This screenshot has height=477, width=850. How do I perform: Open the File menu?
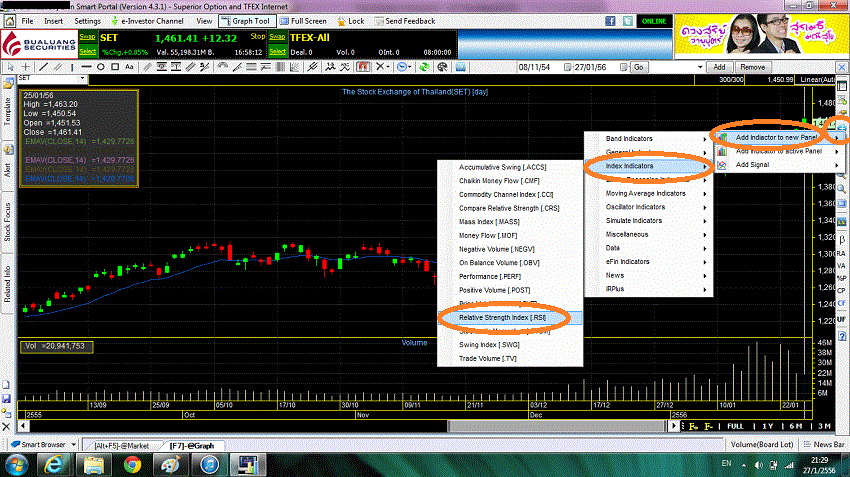click(27, 21)
